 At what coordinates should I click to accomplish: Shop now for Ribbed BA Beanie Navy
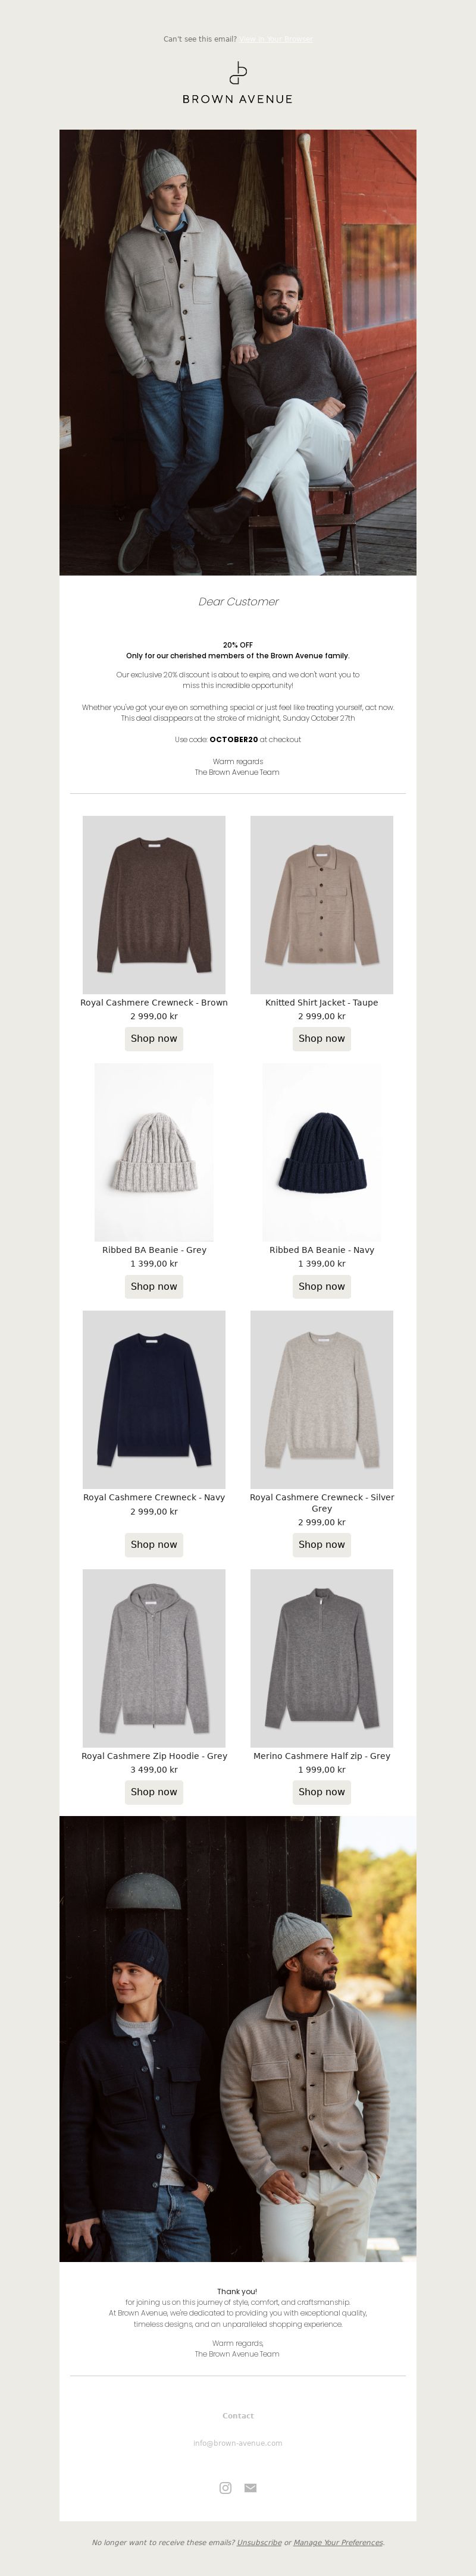(321, 1286)
